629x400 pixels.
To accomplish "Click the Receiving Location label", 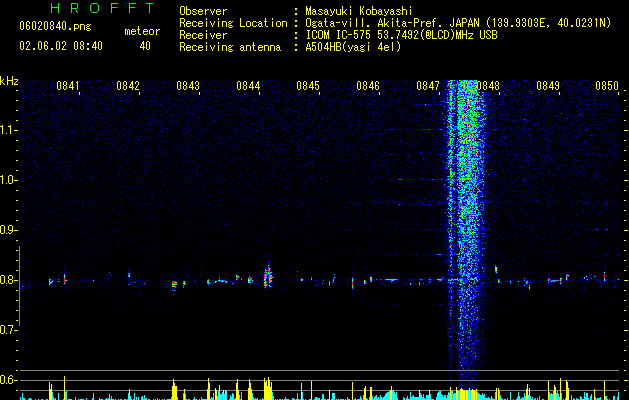I will pyautogui.click(x=233, y=23).
